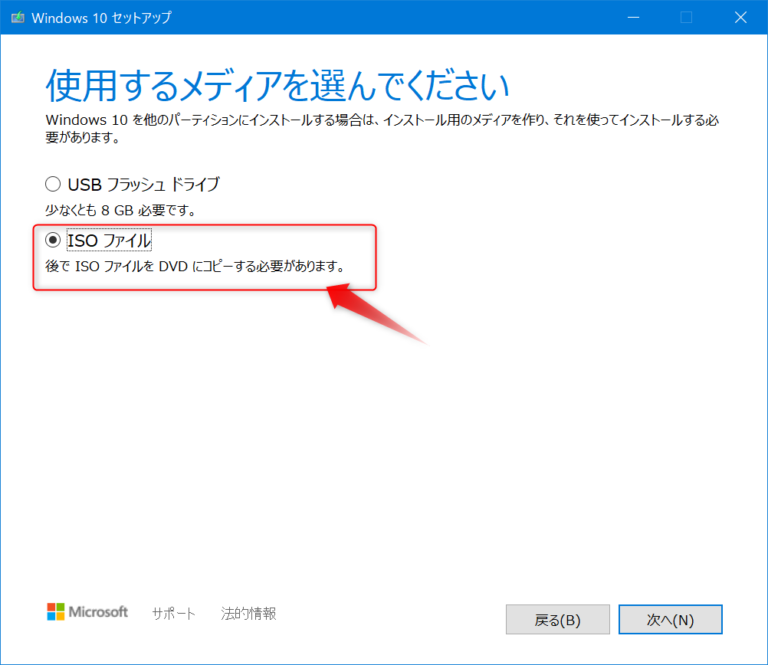Click the text 少なくとも 8 GB 必要です。

(120, 211)
